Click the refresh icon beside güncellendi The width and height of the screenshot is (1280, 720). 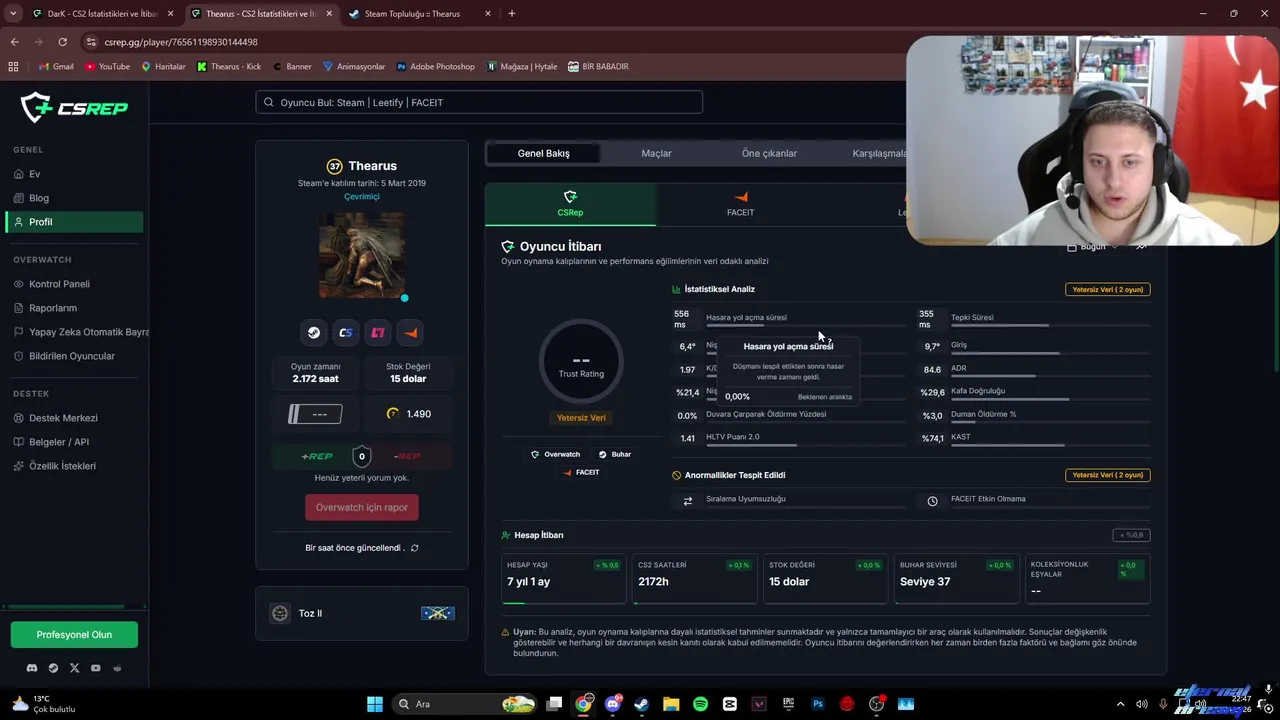pyautogui.click(x=415, y=548)
